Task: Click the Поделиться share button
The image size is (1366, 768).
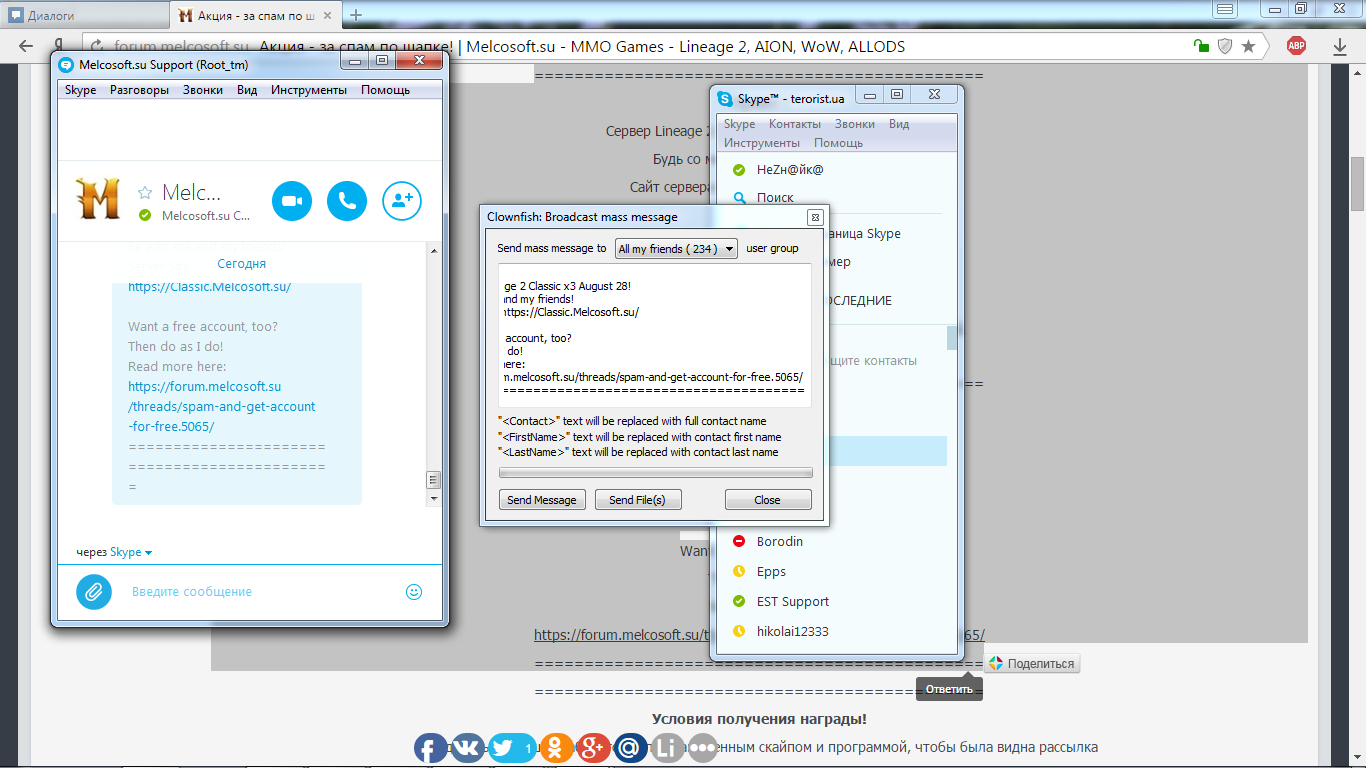Action: (1032, 664)
